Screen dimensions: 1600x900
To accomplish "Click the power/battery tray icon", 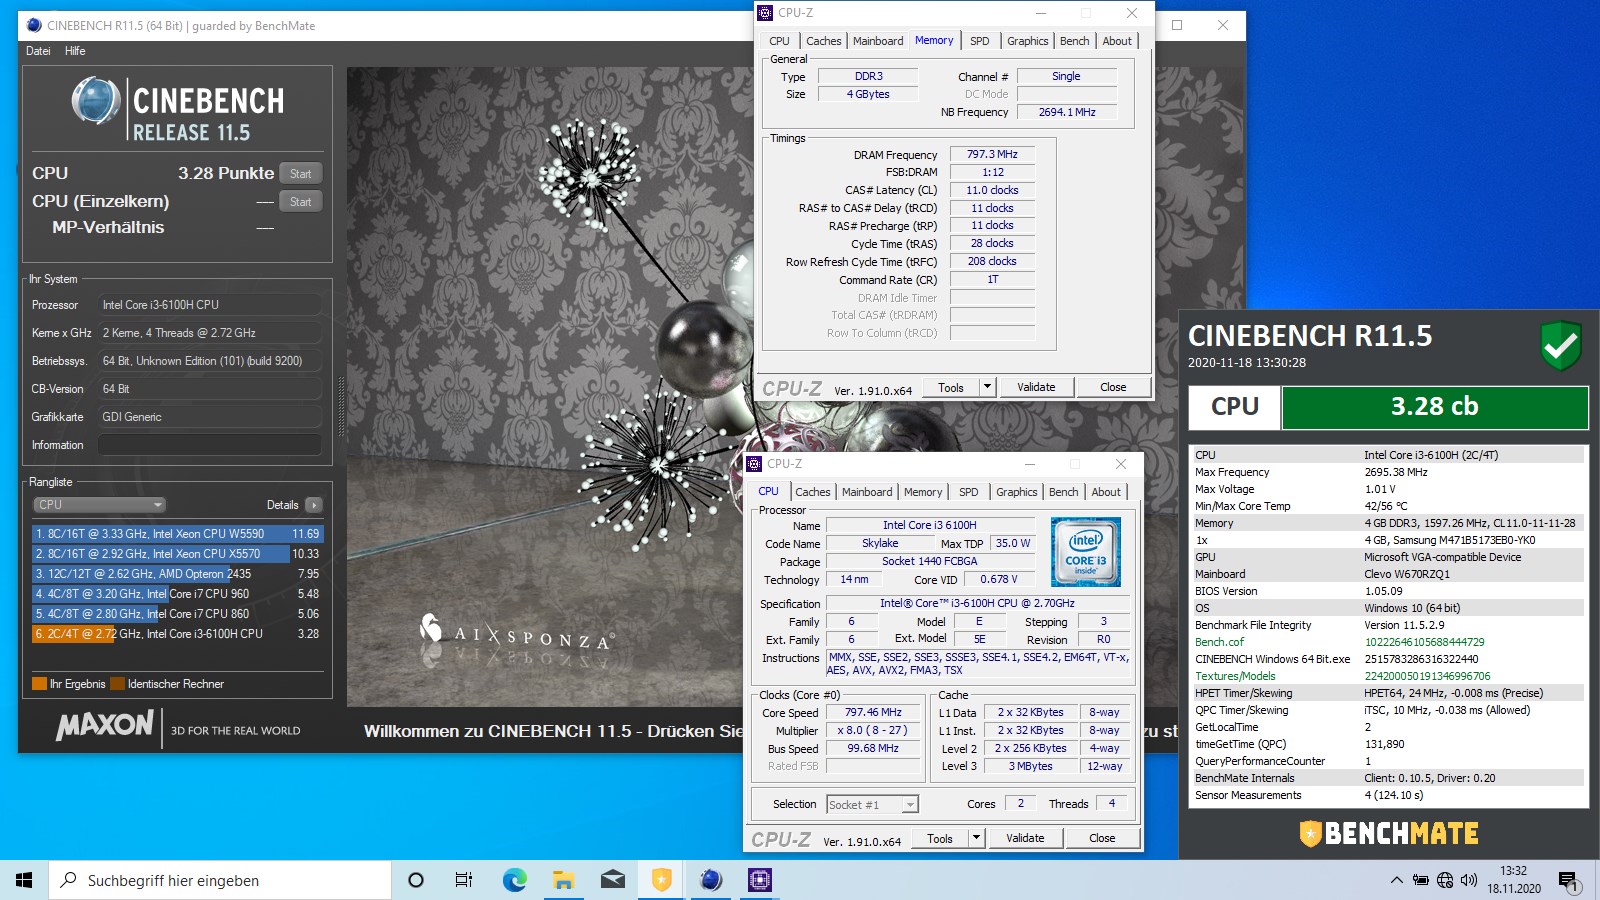I will tap(1420, 881).
